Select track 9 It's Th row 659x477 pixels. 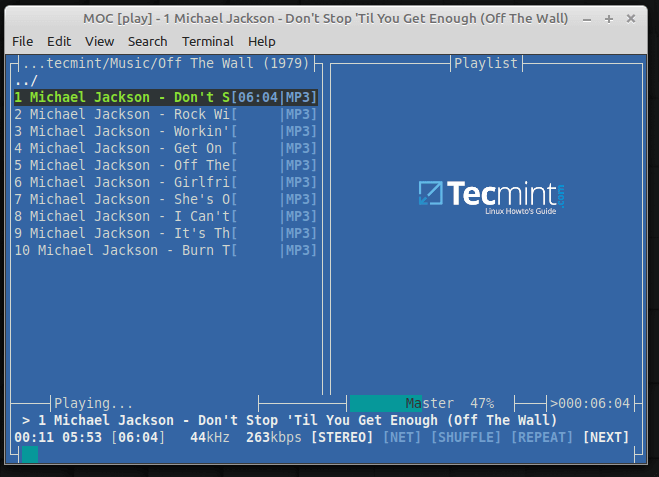[166, 234]
